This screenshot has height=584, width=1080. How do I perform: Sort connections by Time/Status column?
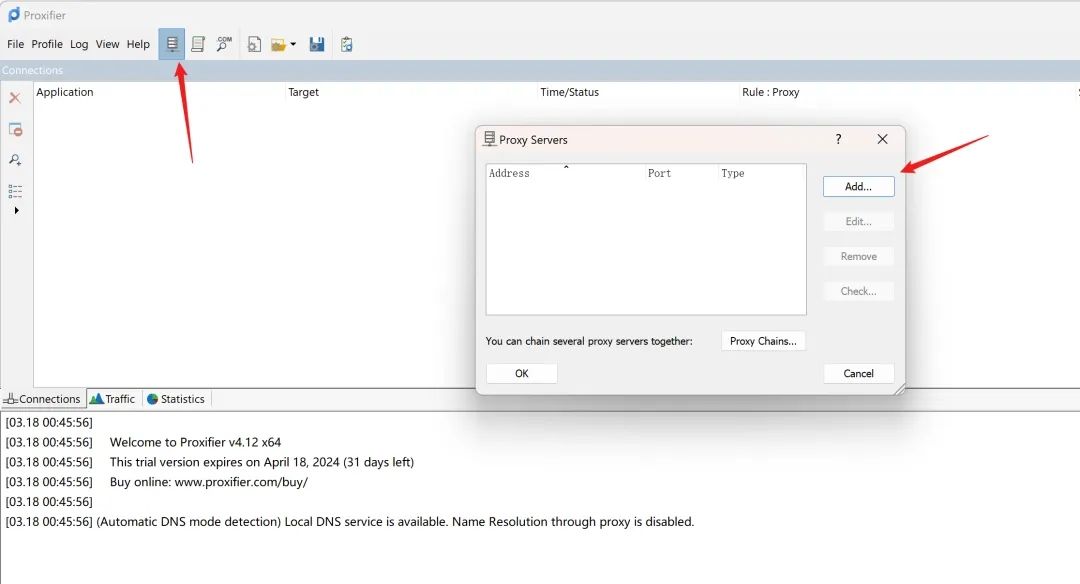pos(639,92)
